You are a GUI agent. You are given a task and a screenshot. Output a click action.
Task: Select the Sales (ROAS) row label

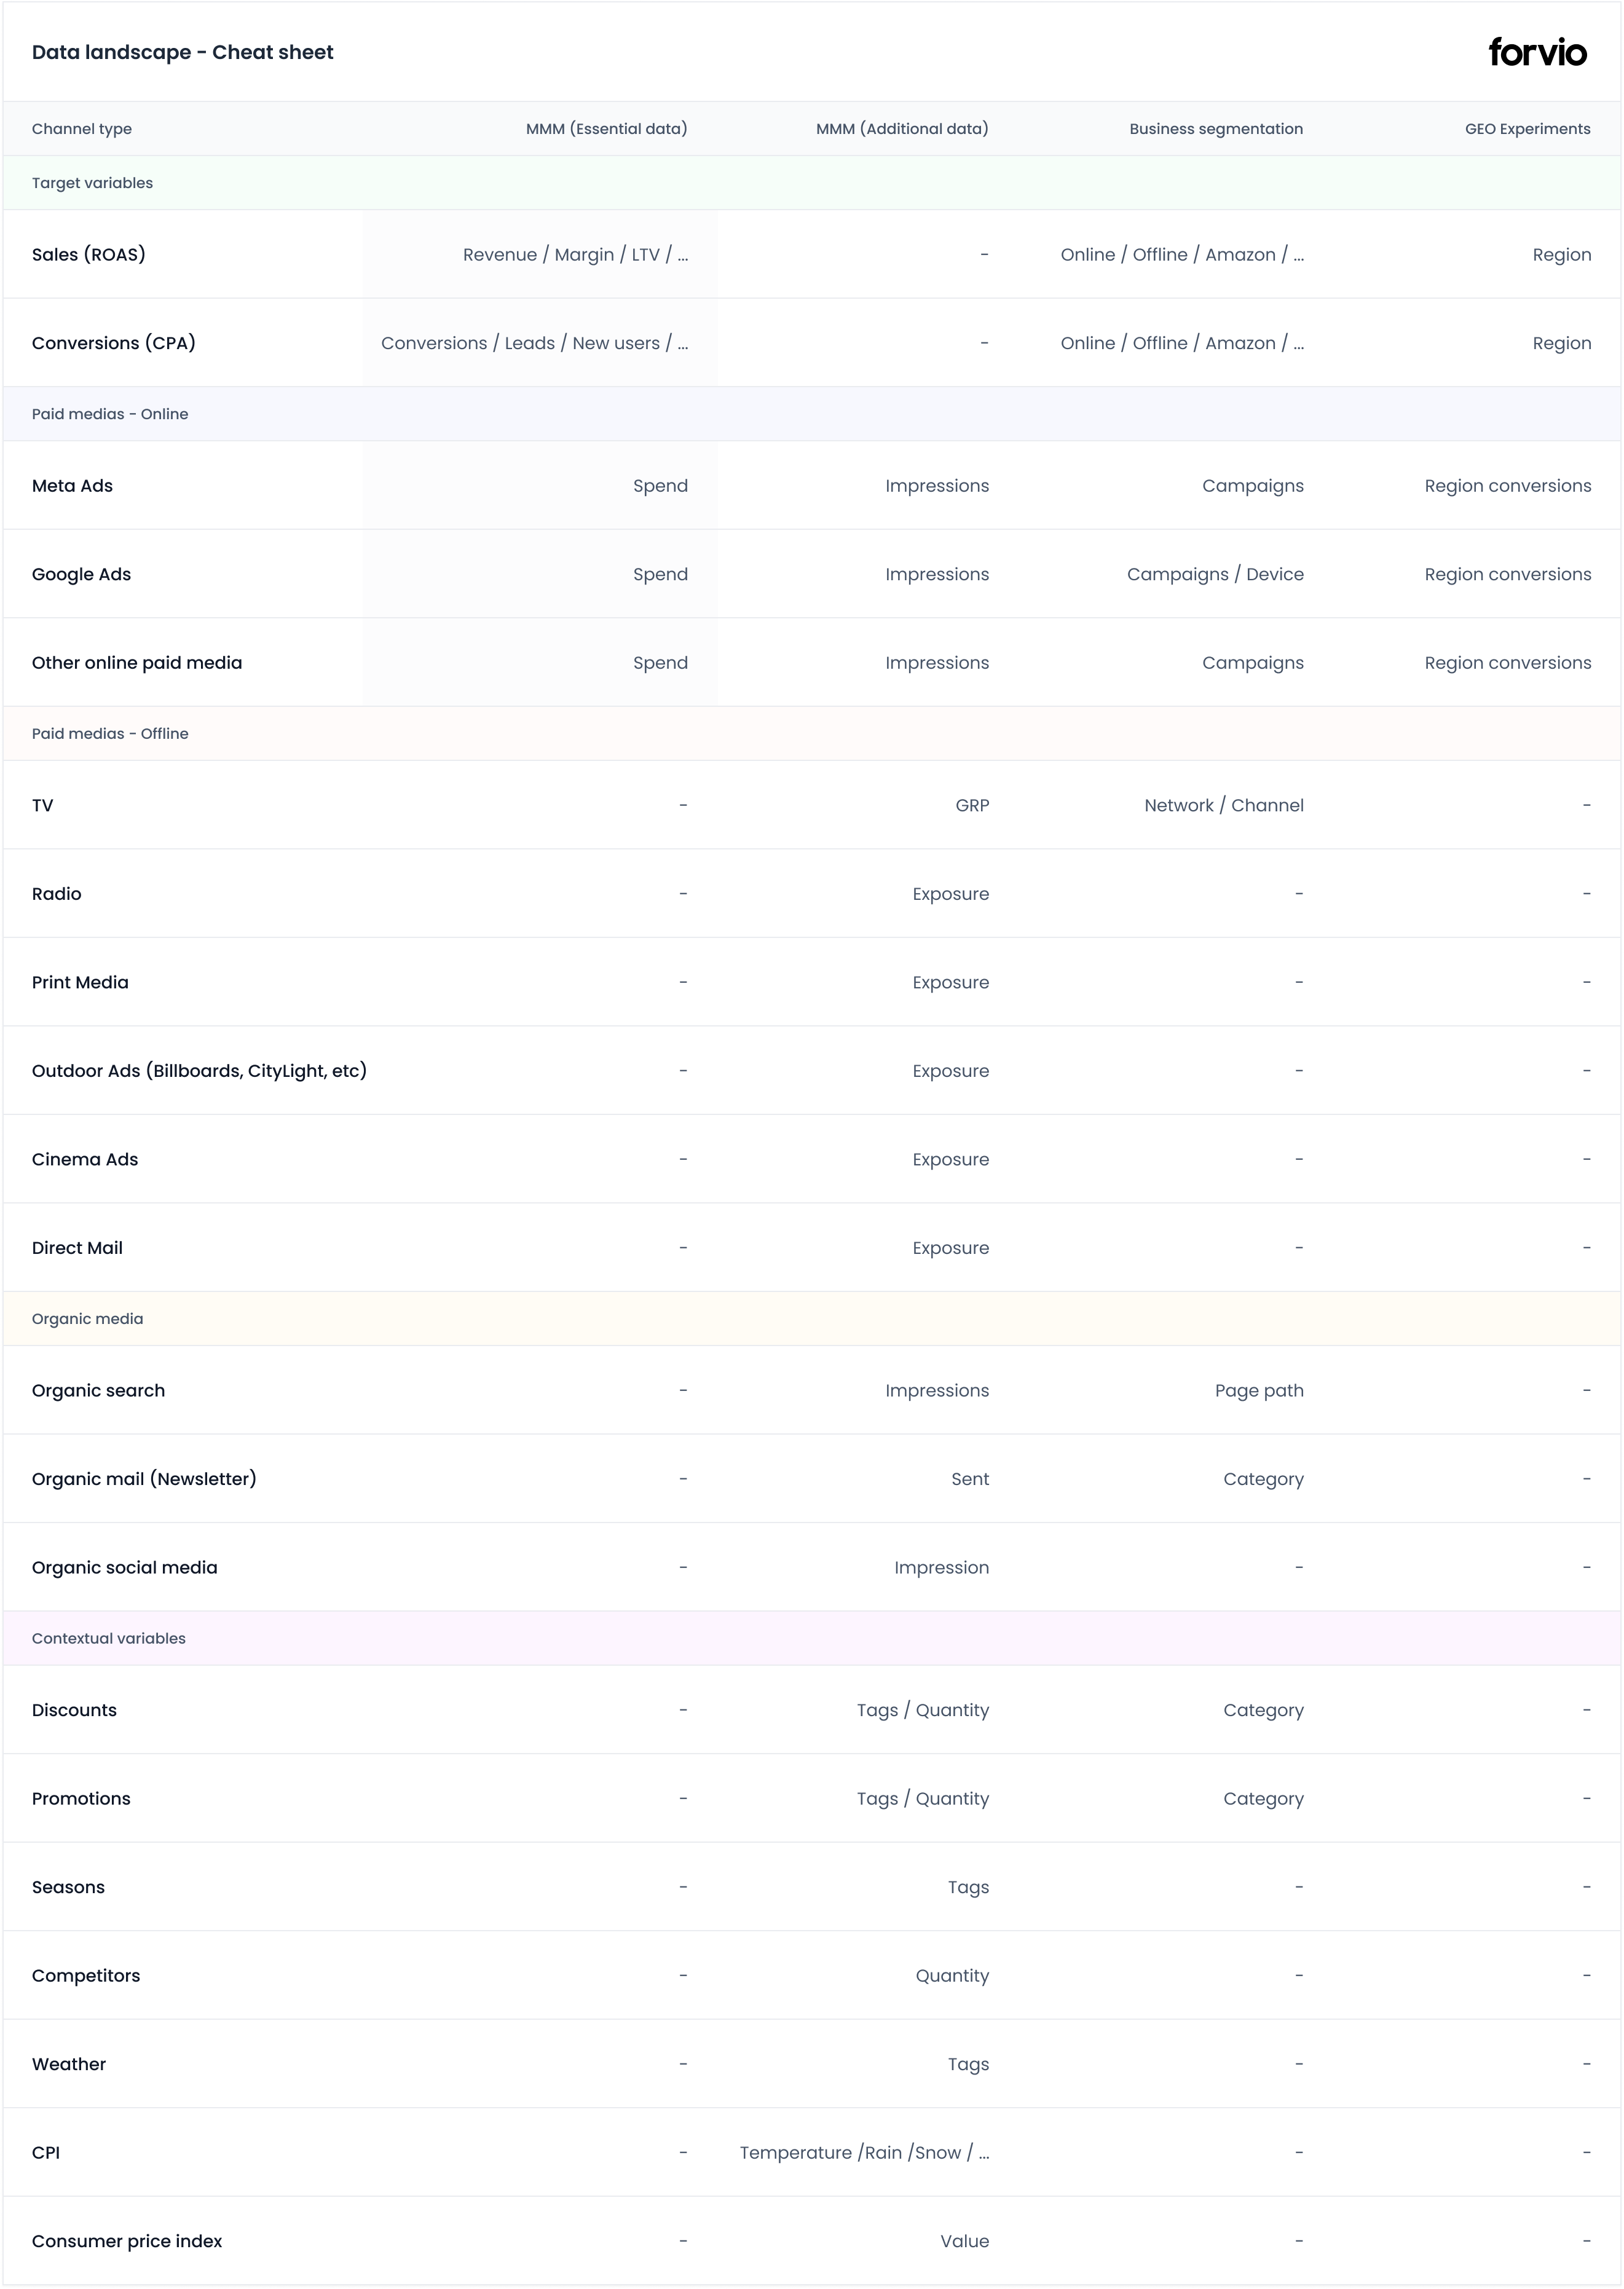(89, 254)
